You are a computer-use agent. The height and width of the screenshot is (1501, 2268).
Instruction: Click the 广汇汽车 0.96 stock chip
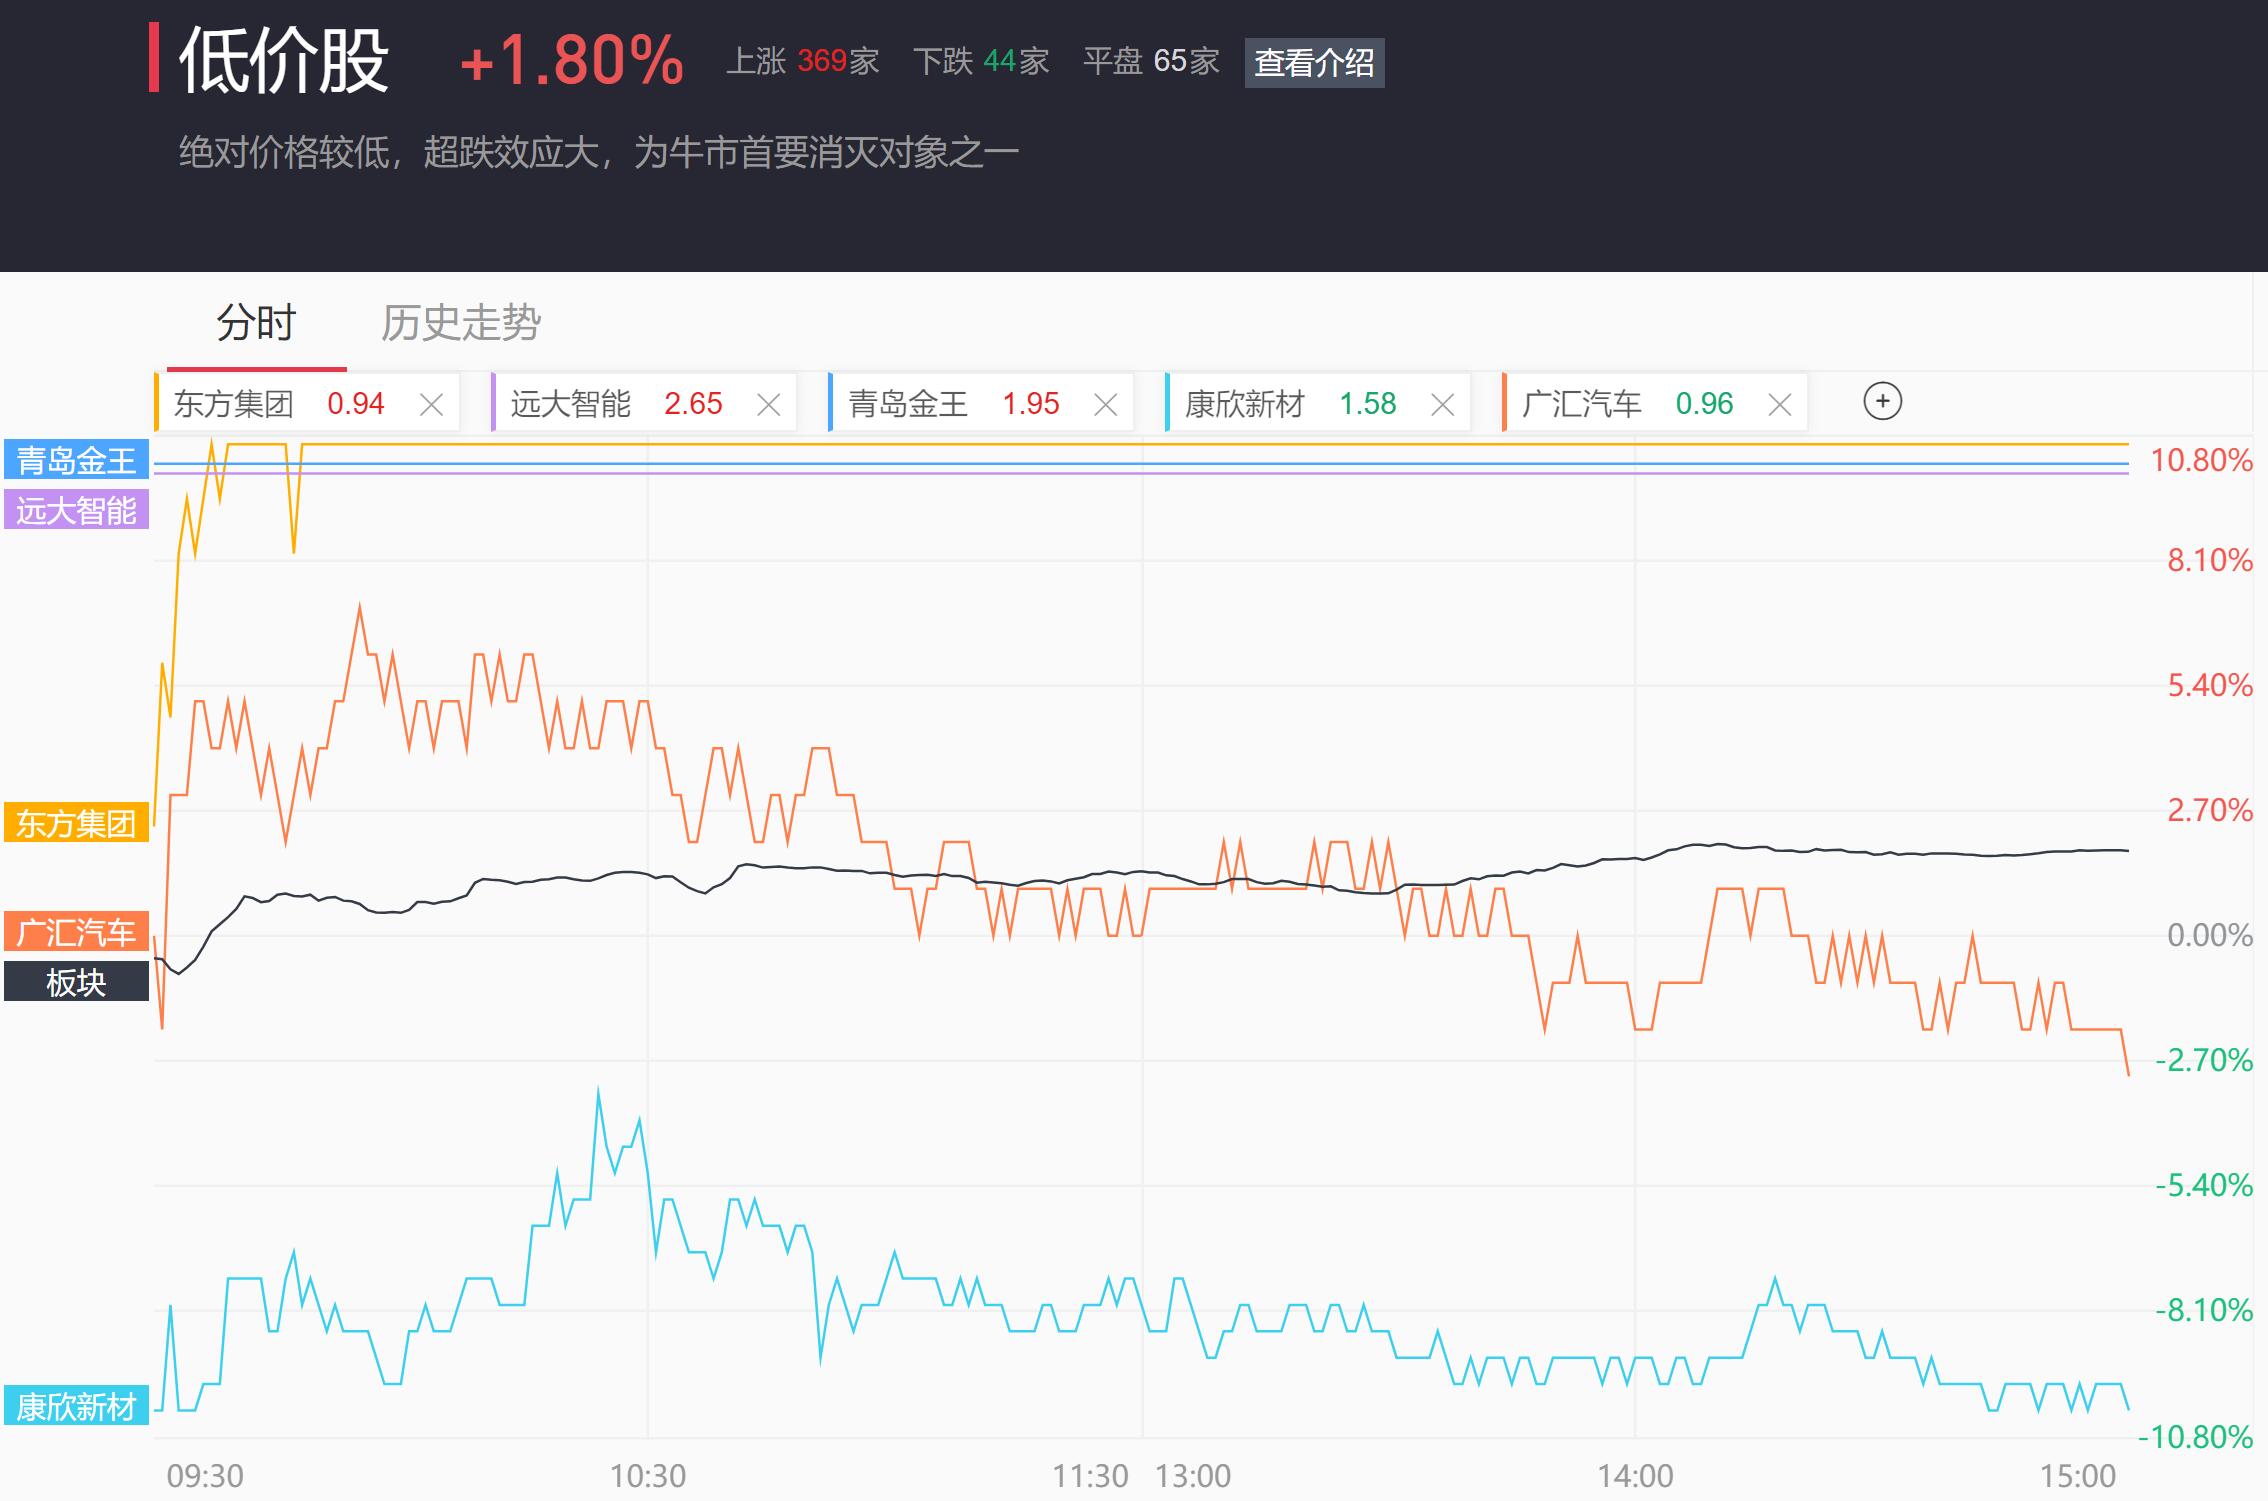point(1628,404)
